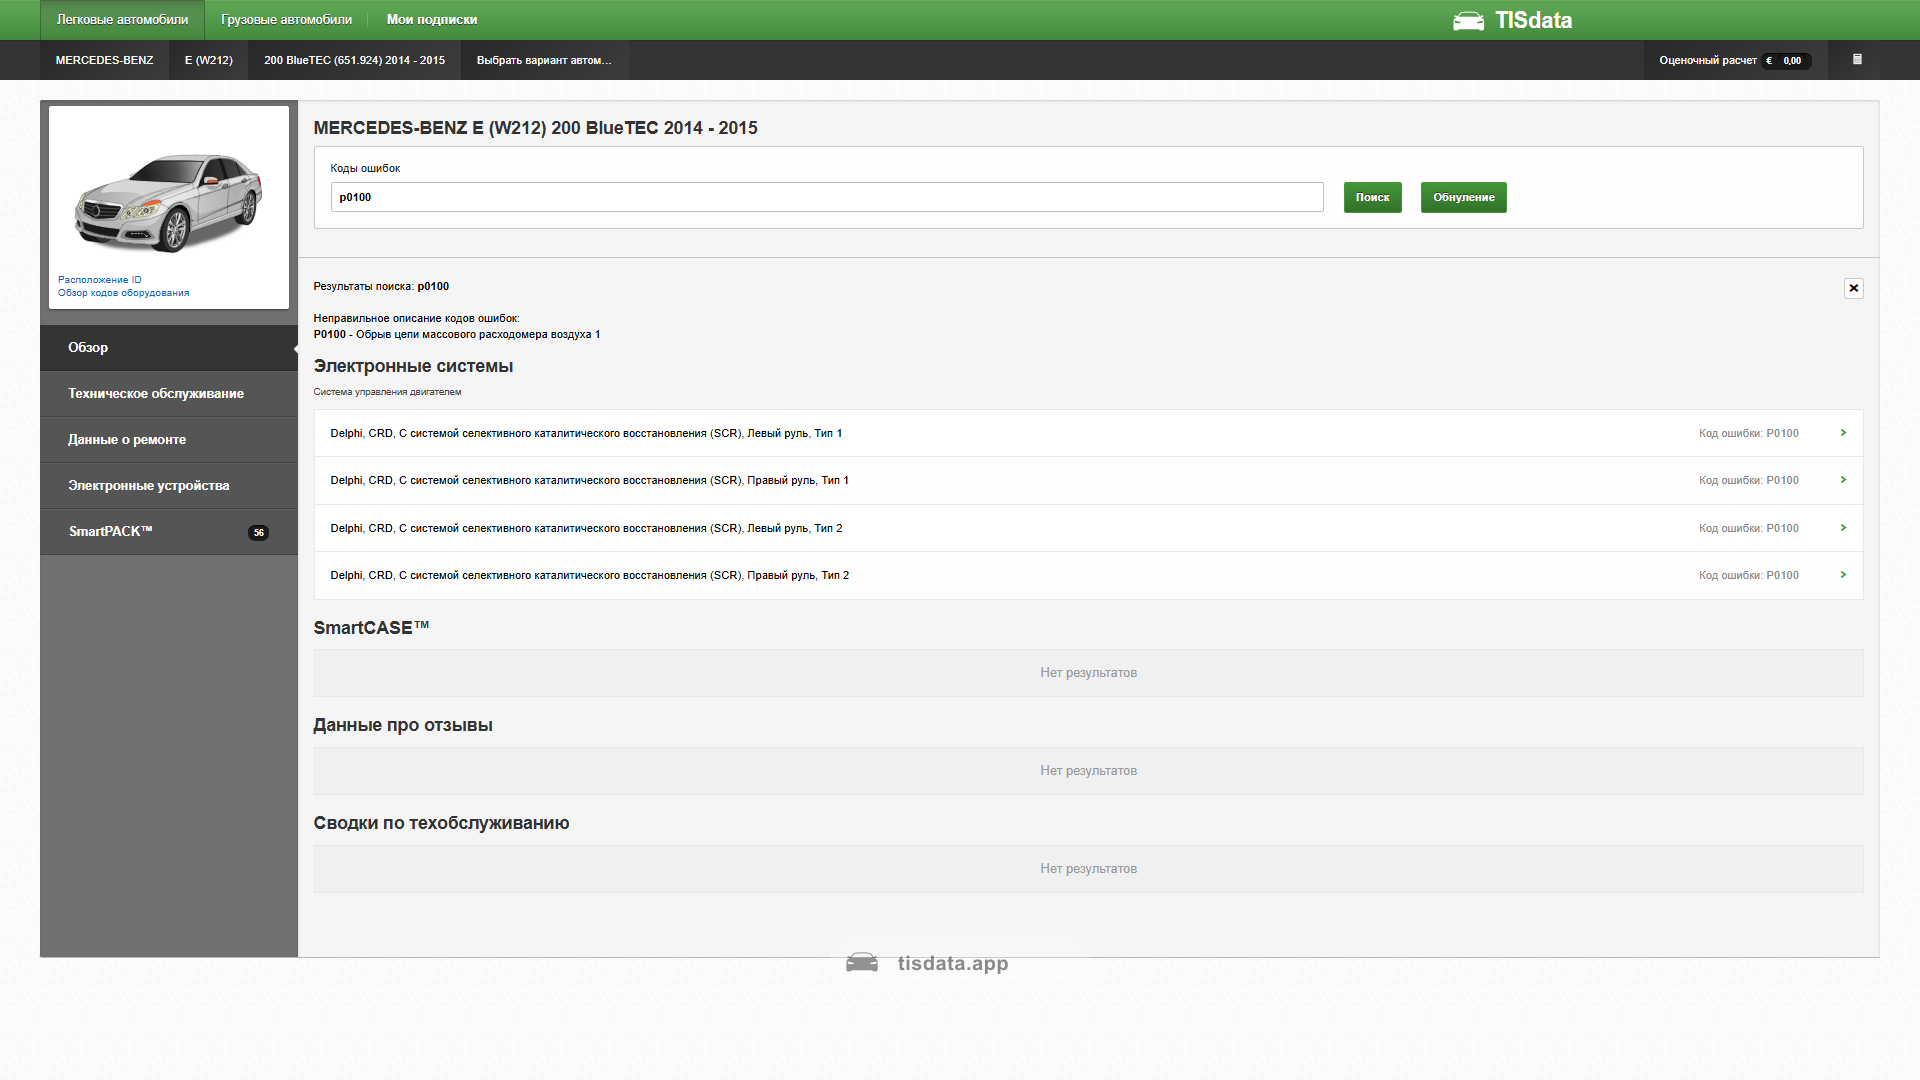Click the Поиск search button

coord(1372,197)
